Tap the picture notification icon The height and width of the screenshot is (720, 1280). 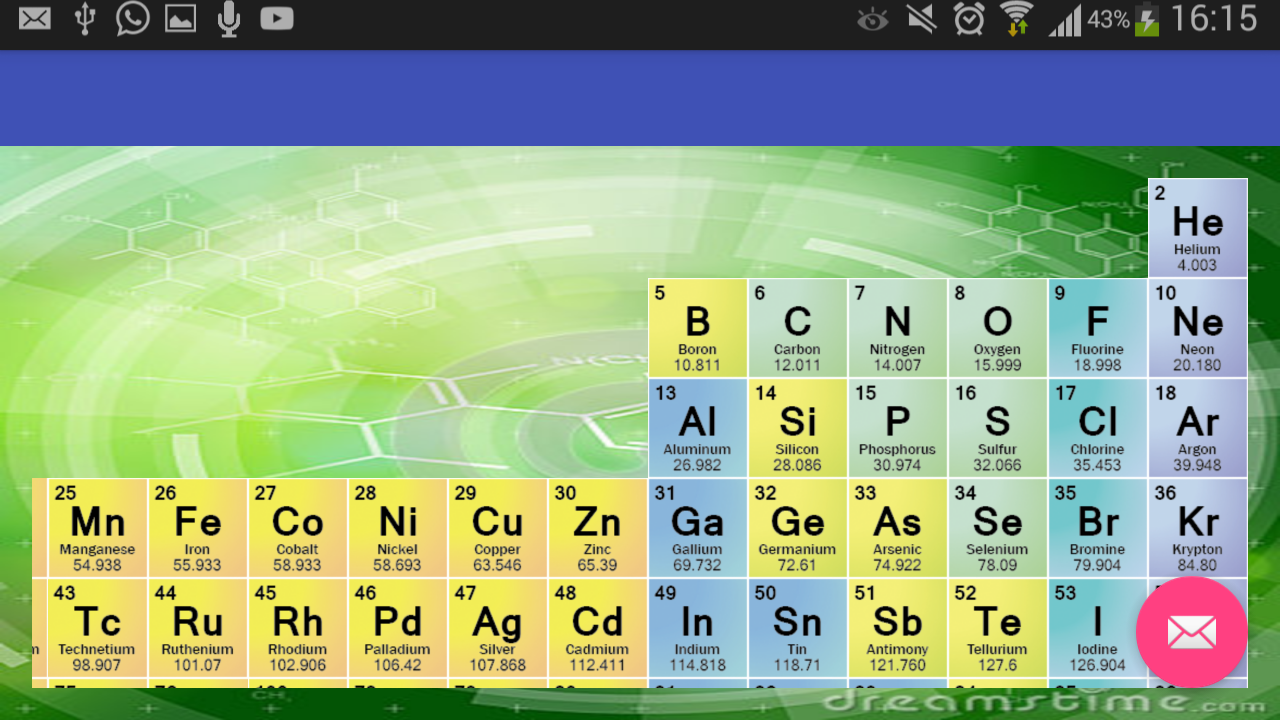[180, 19]
